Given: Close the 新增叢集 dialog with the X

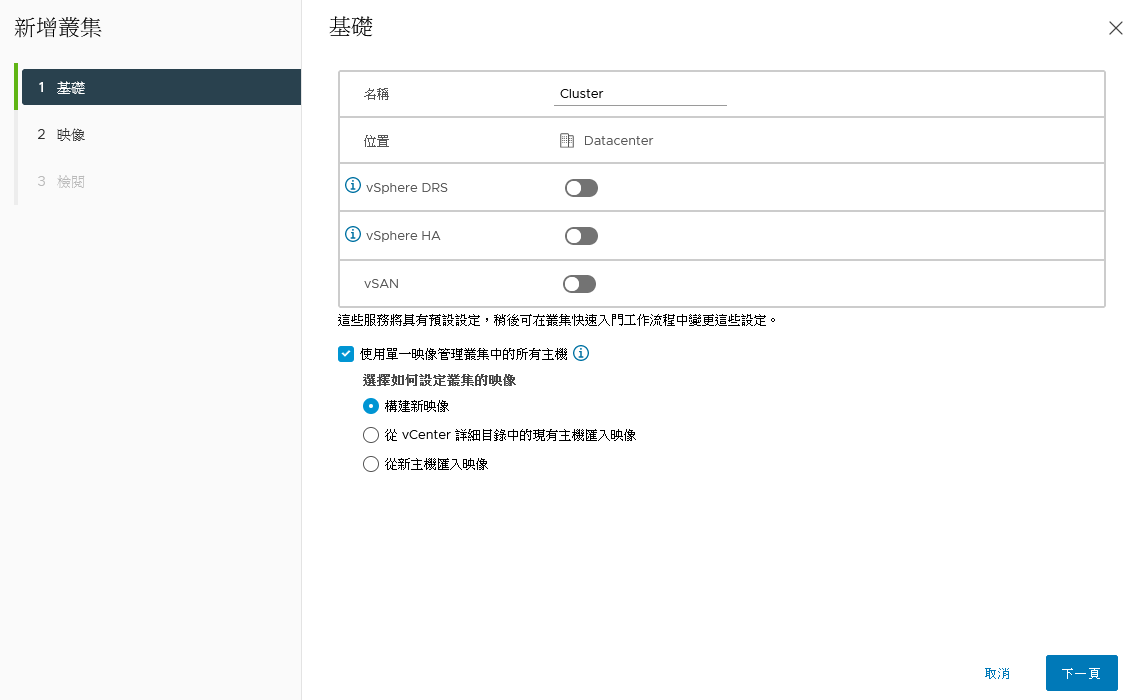Looking at the screenshot, I should coord(1115,28).
